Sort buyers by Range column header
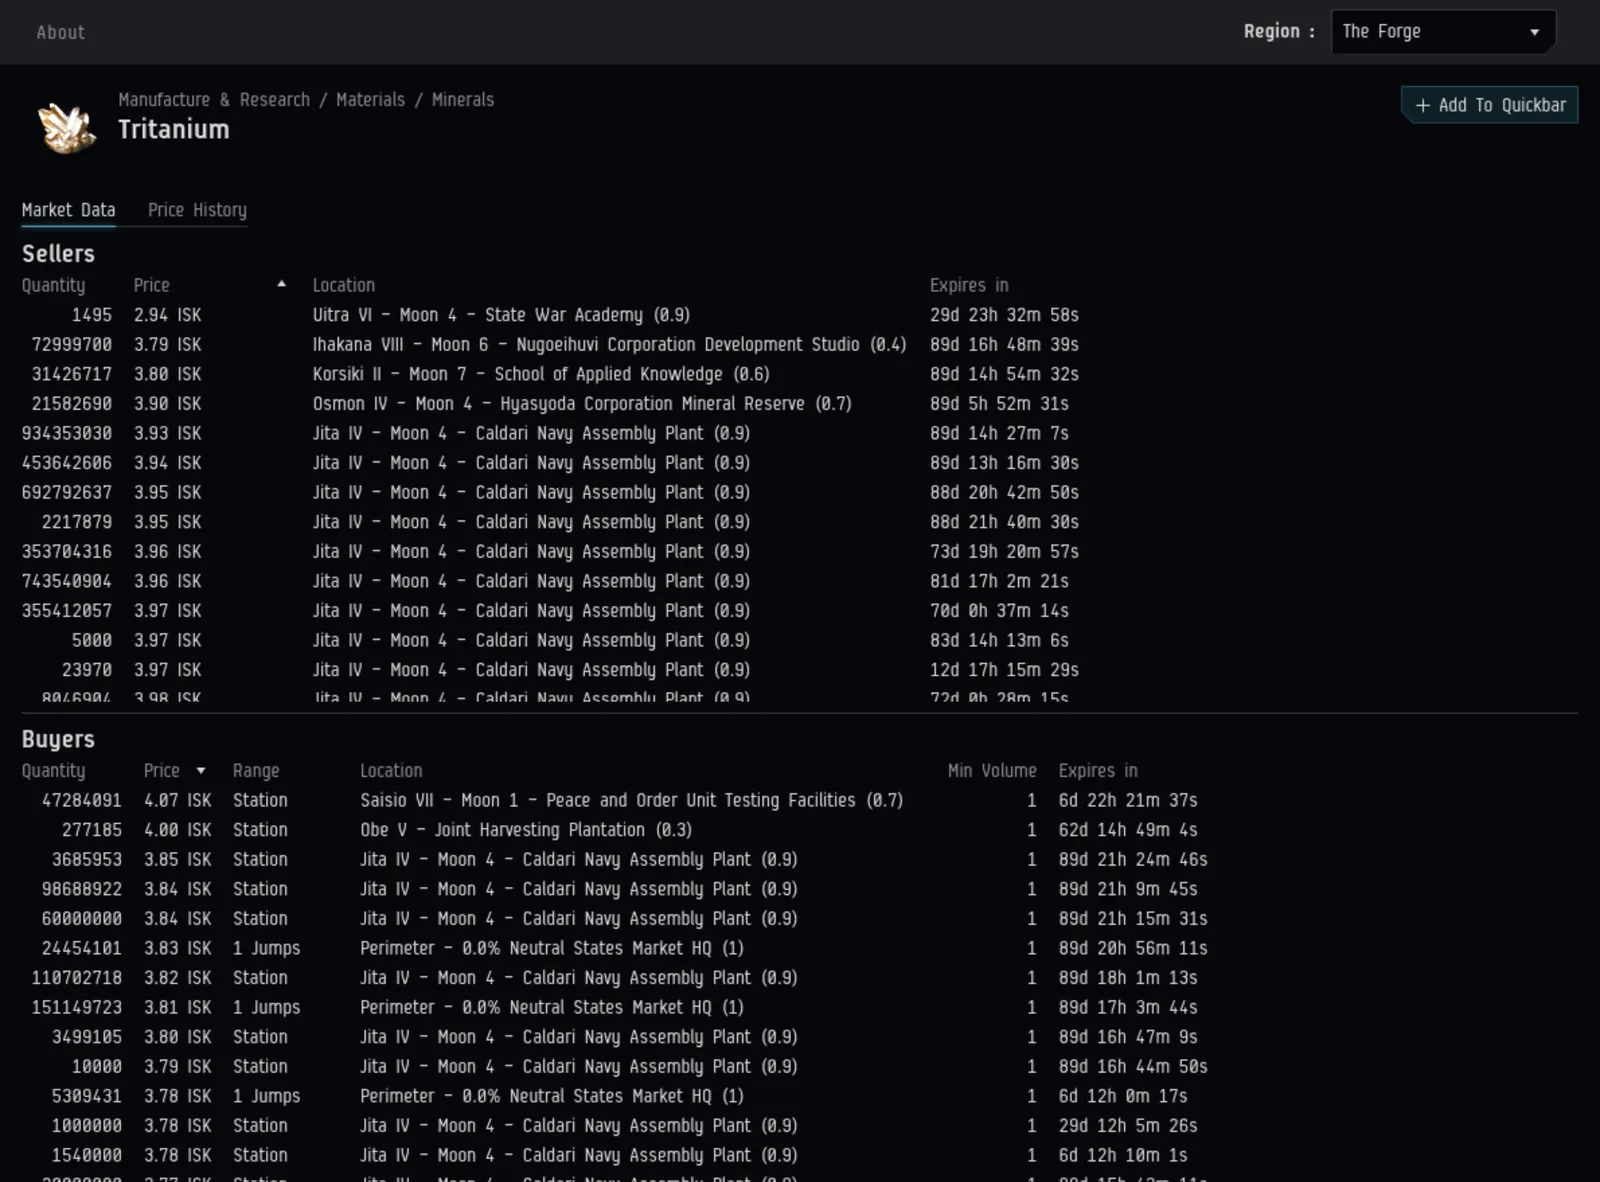Viewport: 1600px width, 1182px height. click(x=256, y=771)
